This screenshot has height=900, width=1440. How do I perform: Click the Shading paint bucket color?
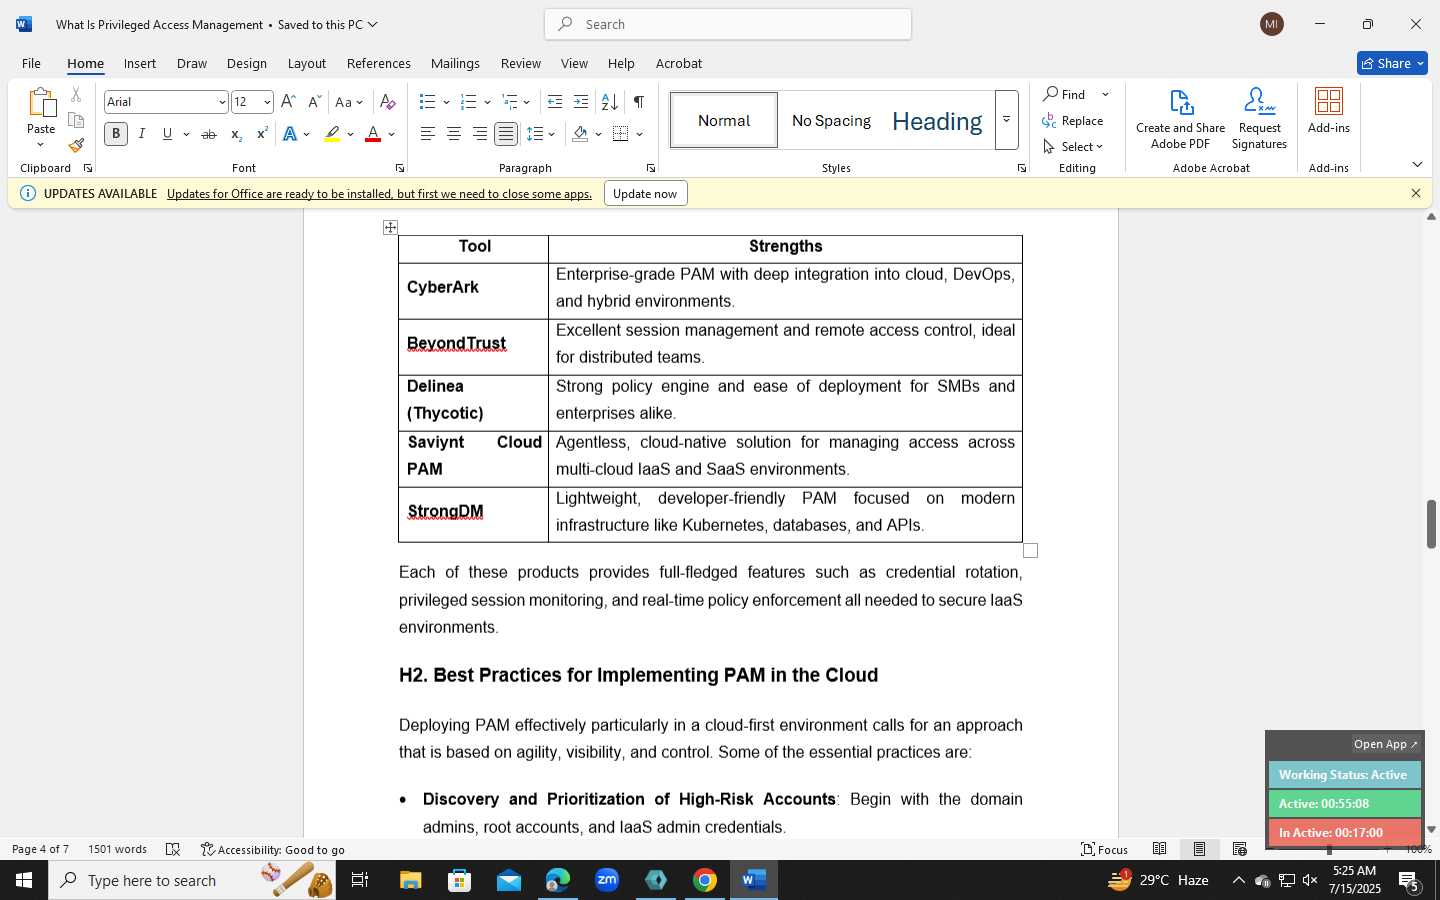pos(580,134)
